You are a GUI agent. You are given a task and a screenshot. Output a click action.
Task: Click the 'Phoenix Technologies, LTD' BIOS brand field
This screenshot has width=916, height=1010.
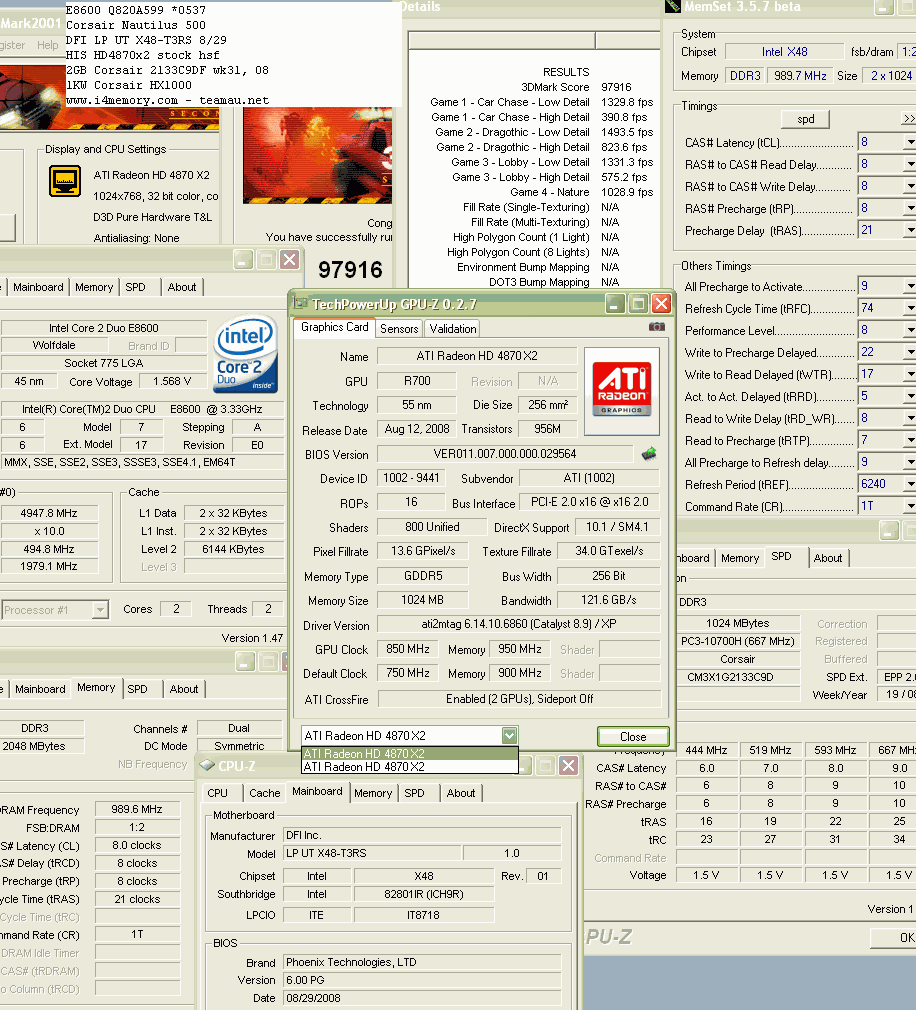422,962
